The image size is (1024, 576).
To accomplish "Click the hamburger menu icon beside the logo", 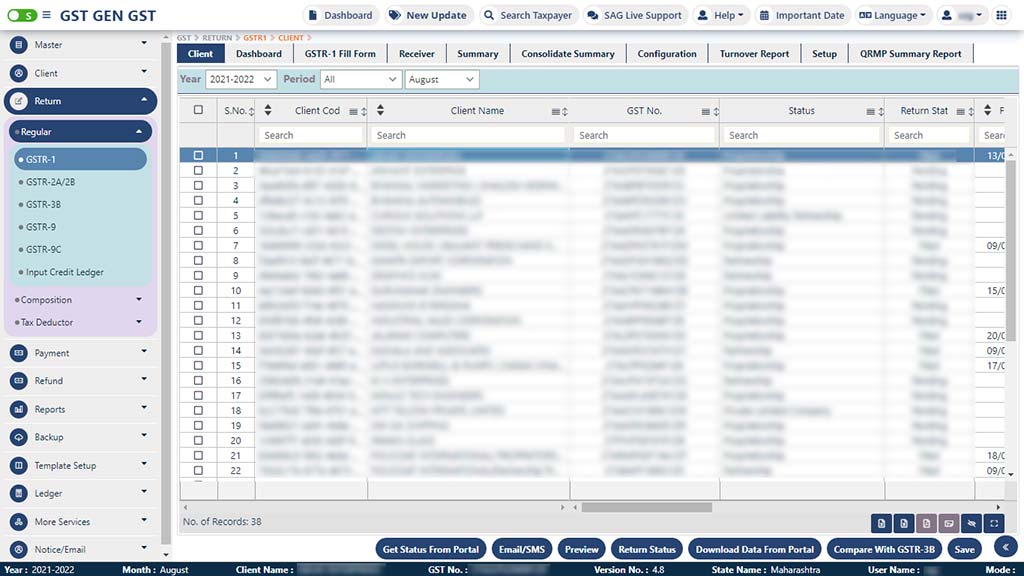I will 47,15.
